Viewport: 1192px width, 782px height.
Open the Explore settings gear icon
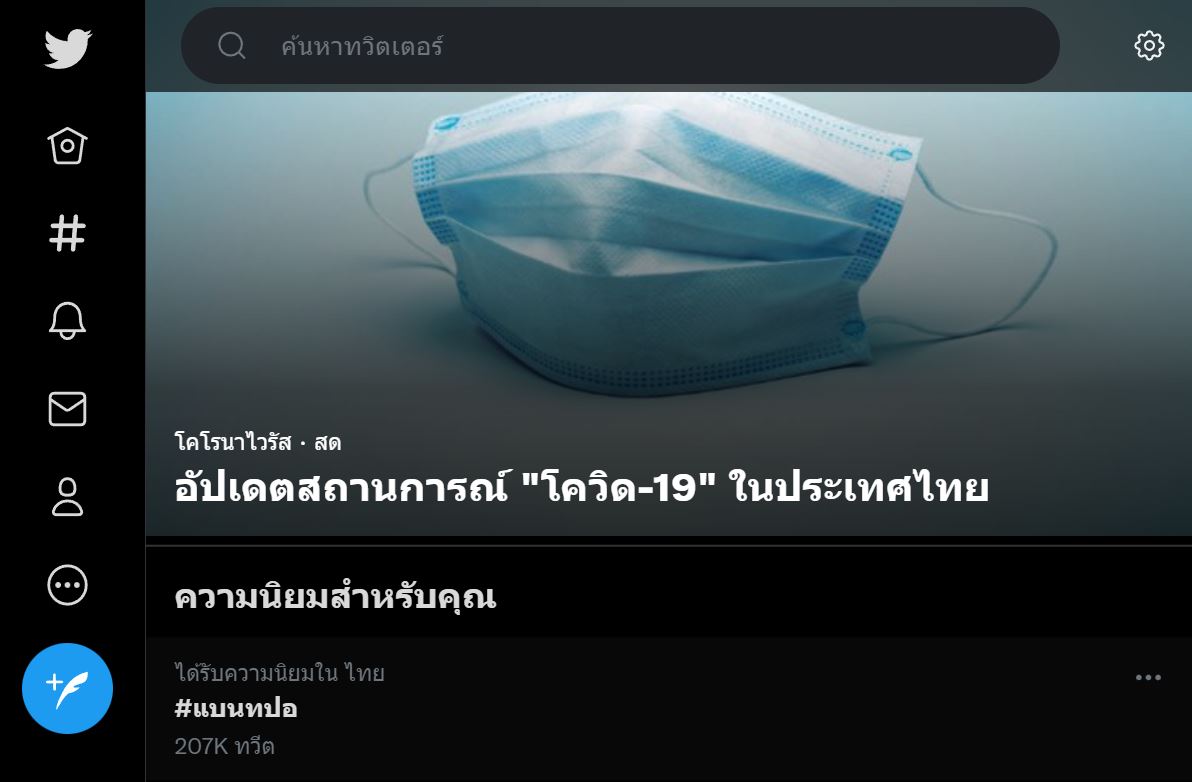[x=1149, y=46]
